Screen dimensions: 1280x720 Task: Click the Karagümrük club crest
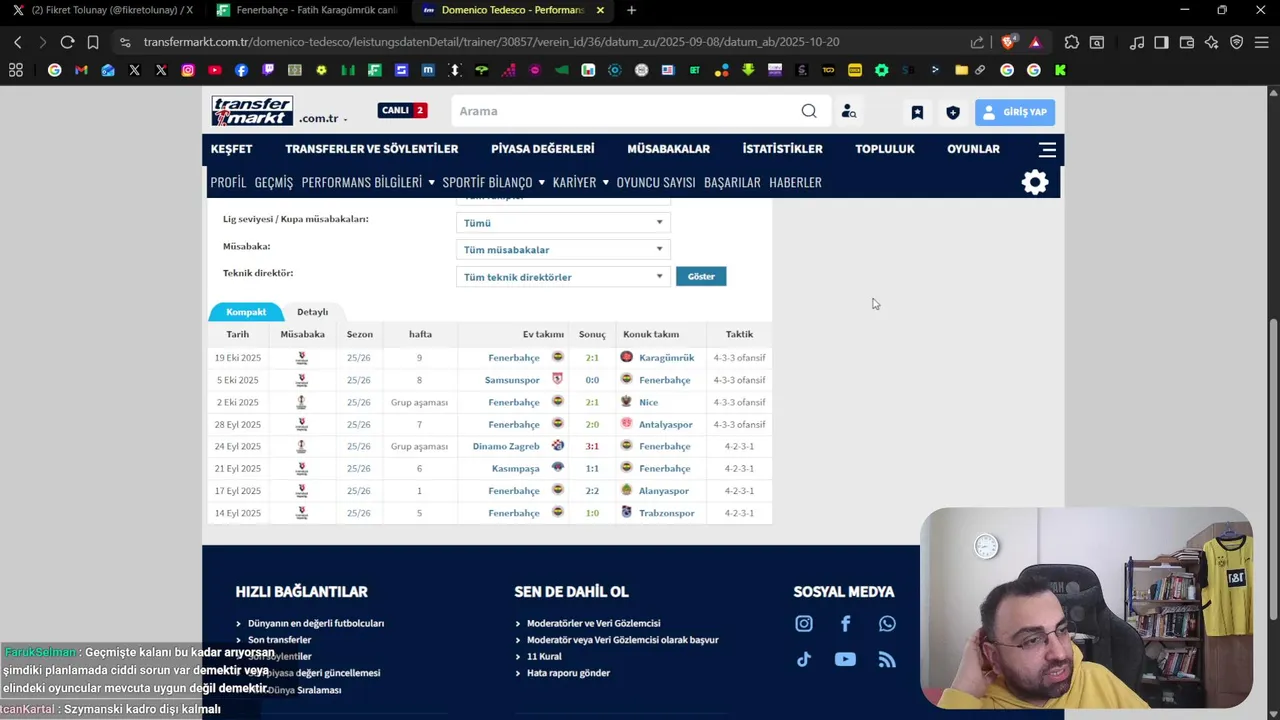click(x=626, y=357)
